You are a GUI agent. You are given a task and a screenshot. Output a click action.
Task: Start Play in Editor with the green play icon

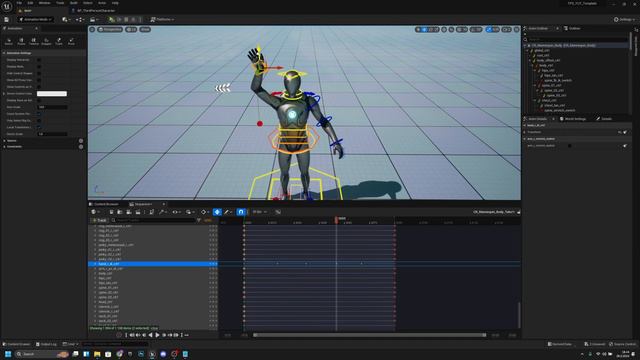click(111, 19)
